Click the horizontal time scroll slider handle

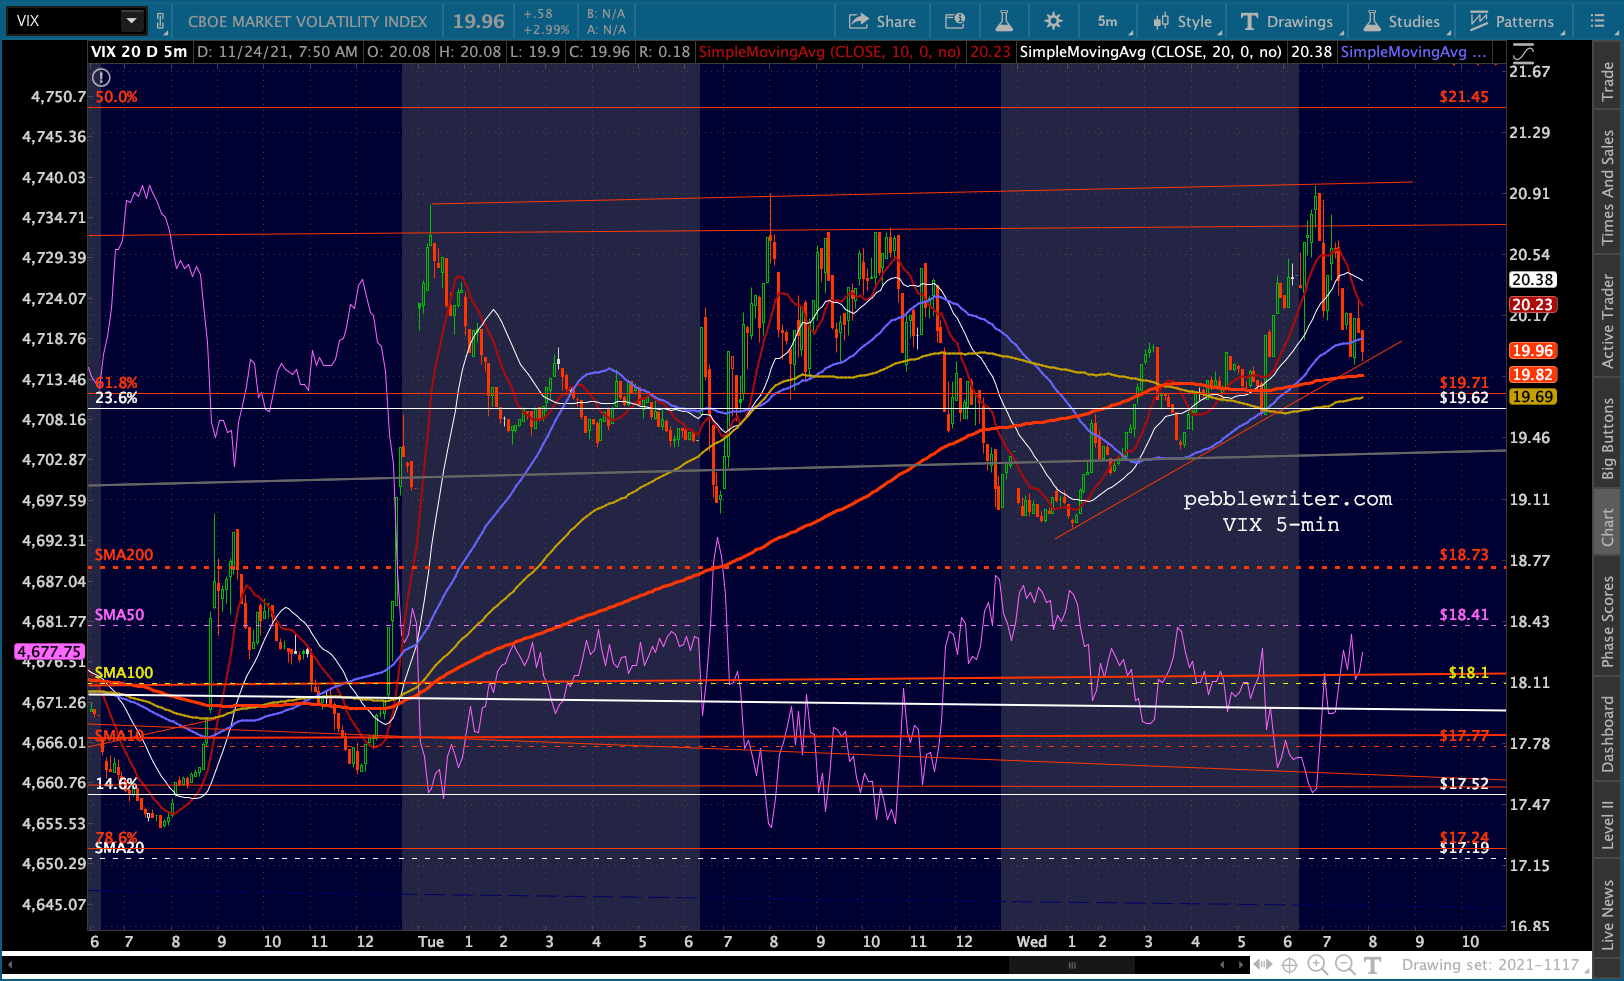click(1071, 965)
